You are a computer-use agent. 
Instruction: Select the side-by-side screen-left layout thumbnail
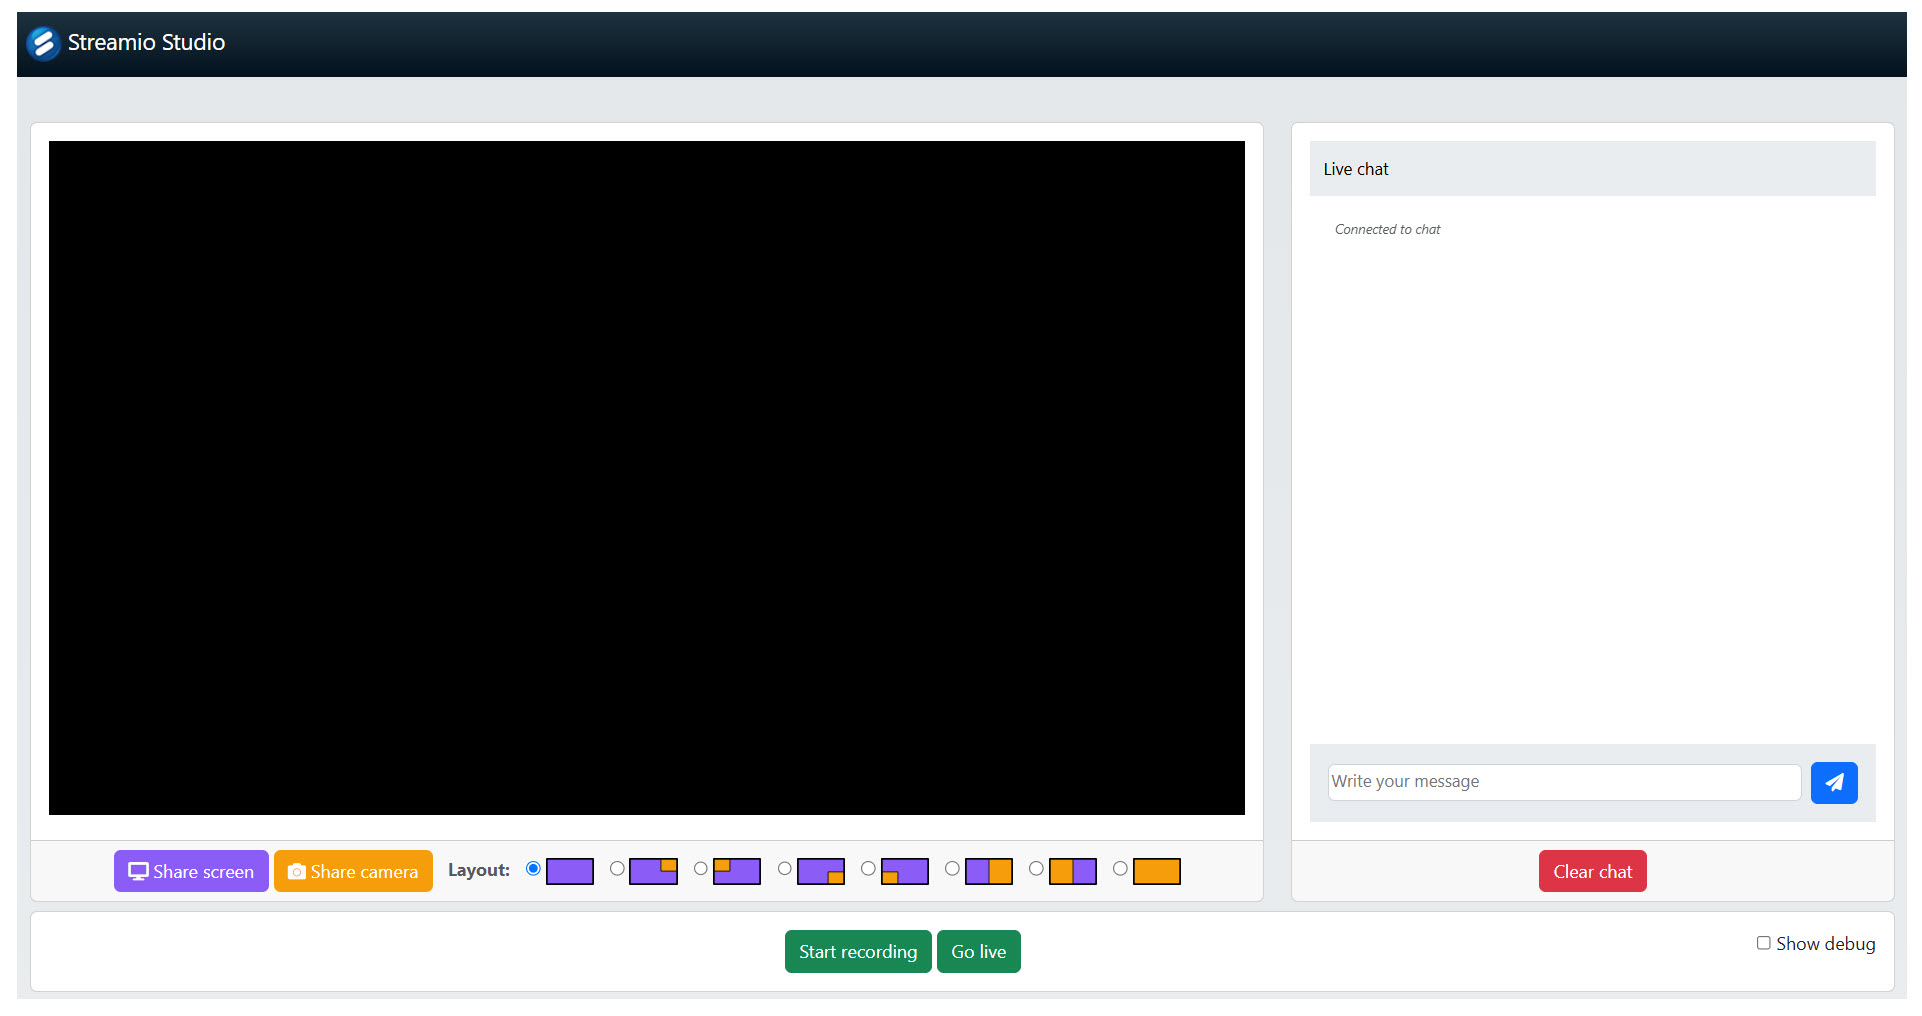point(989,871)
